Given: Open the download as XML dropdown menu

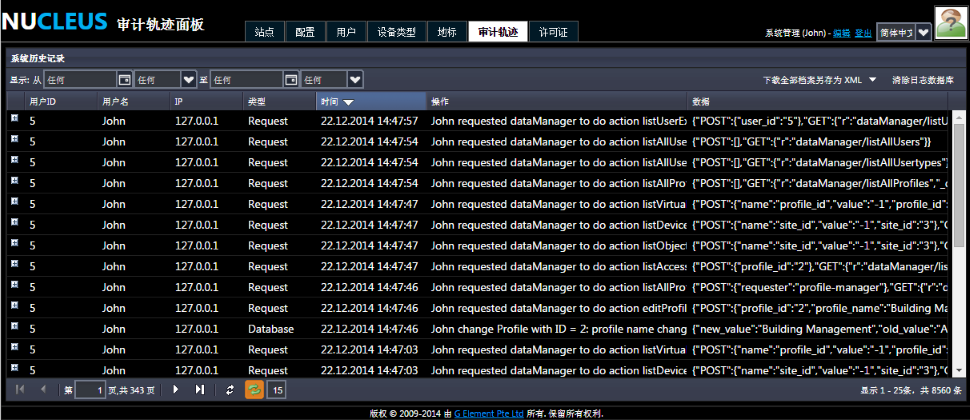Looking at the screenshot, I should (x=872, y=79).
